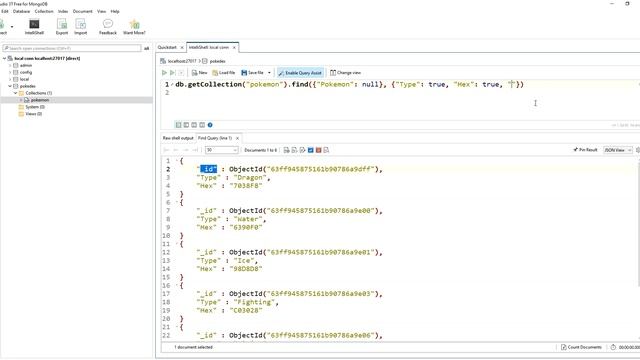Open the Connect dropdown arrow in the toolbar
The image size is (640, 360).
pyautogui.click(x=12, y=27)
